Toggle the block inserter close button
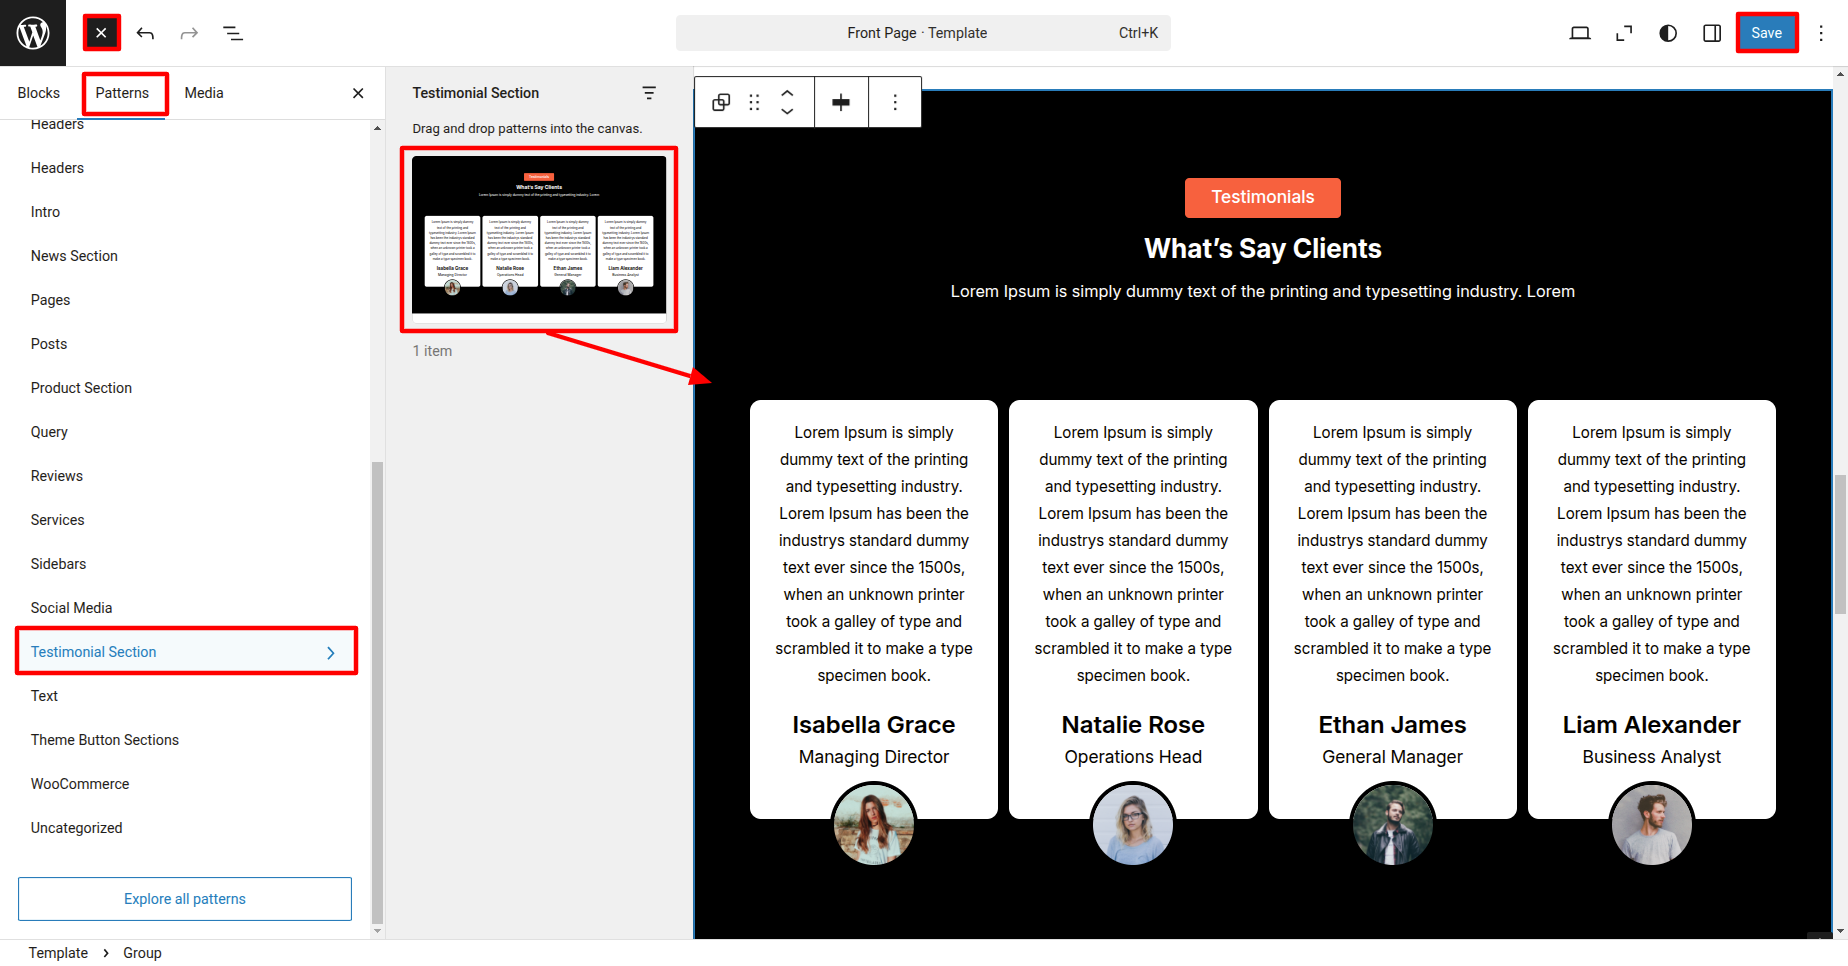The height and width of the screenshot is (966, 1848). pos(101,33)
